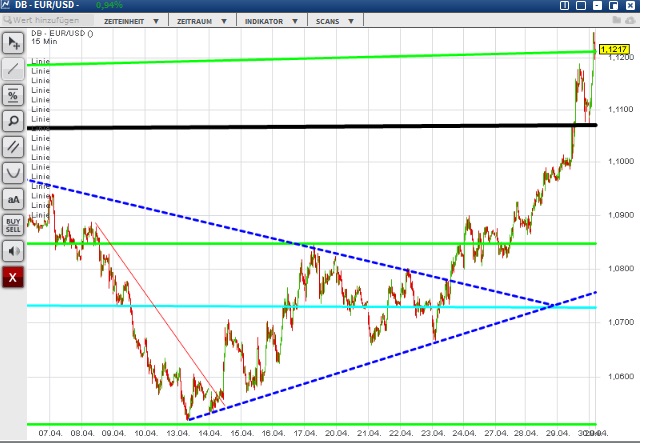The width and height of the screenshot is (669, 443).
Task: Click the 07.04. date axis label
Action: coord(50,433)
